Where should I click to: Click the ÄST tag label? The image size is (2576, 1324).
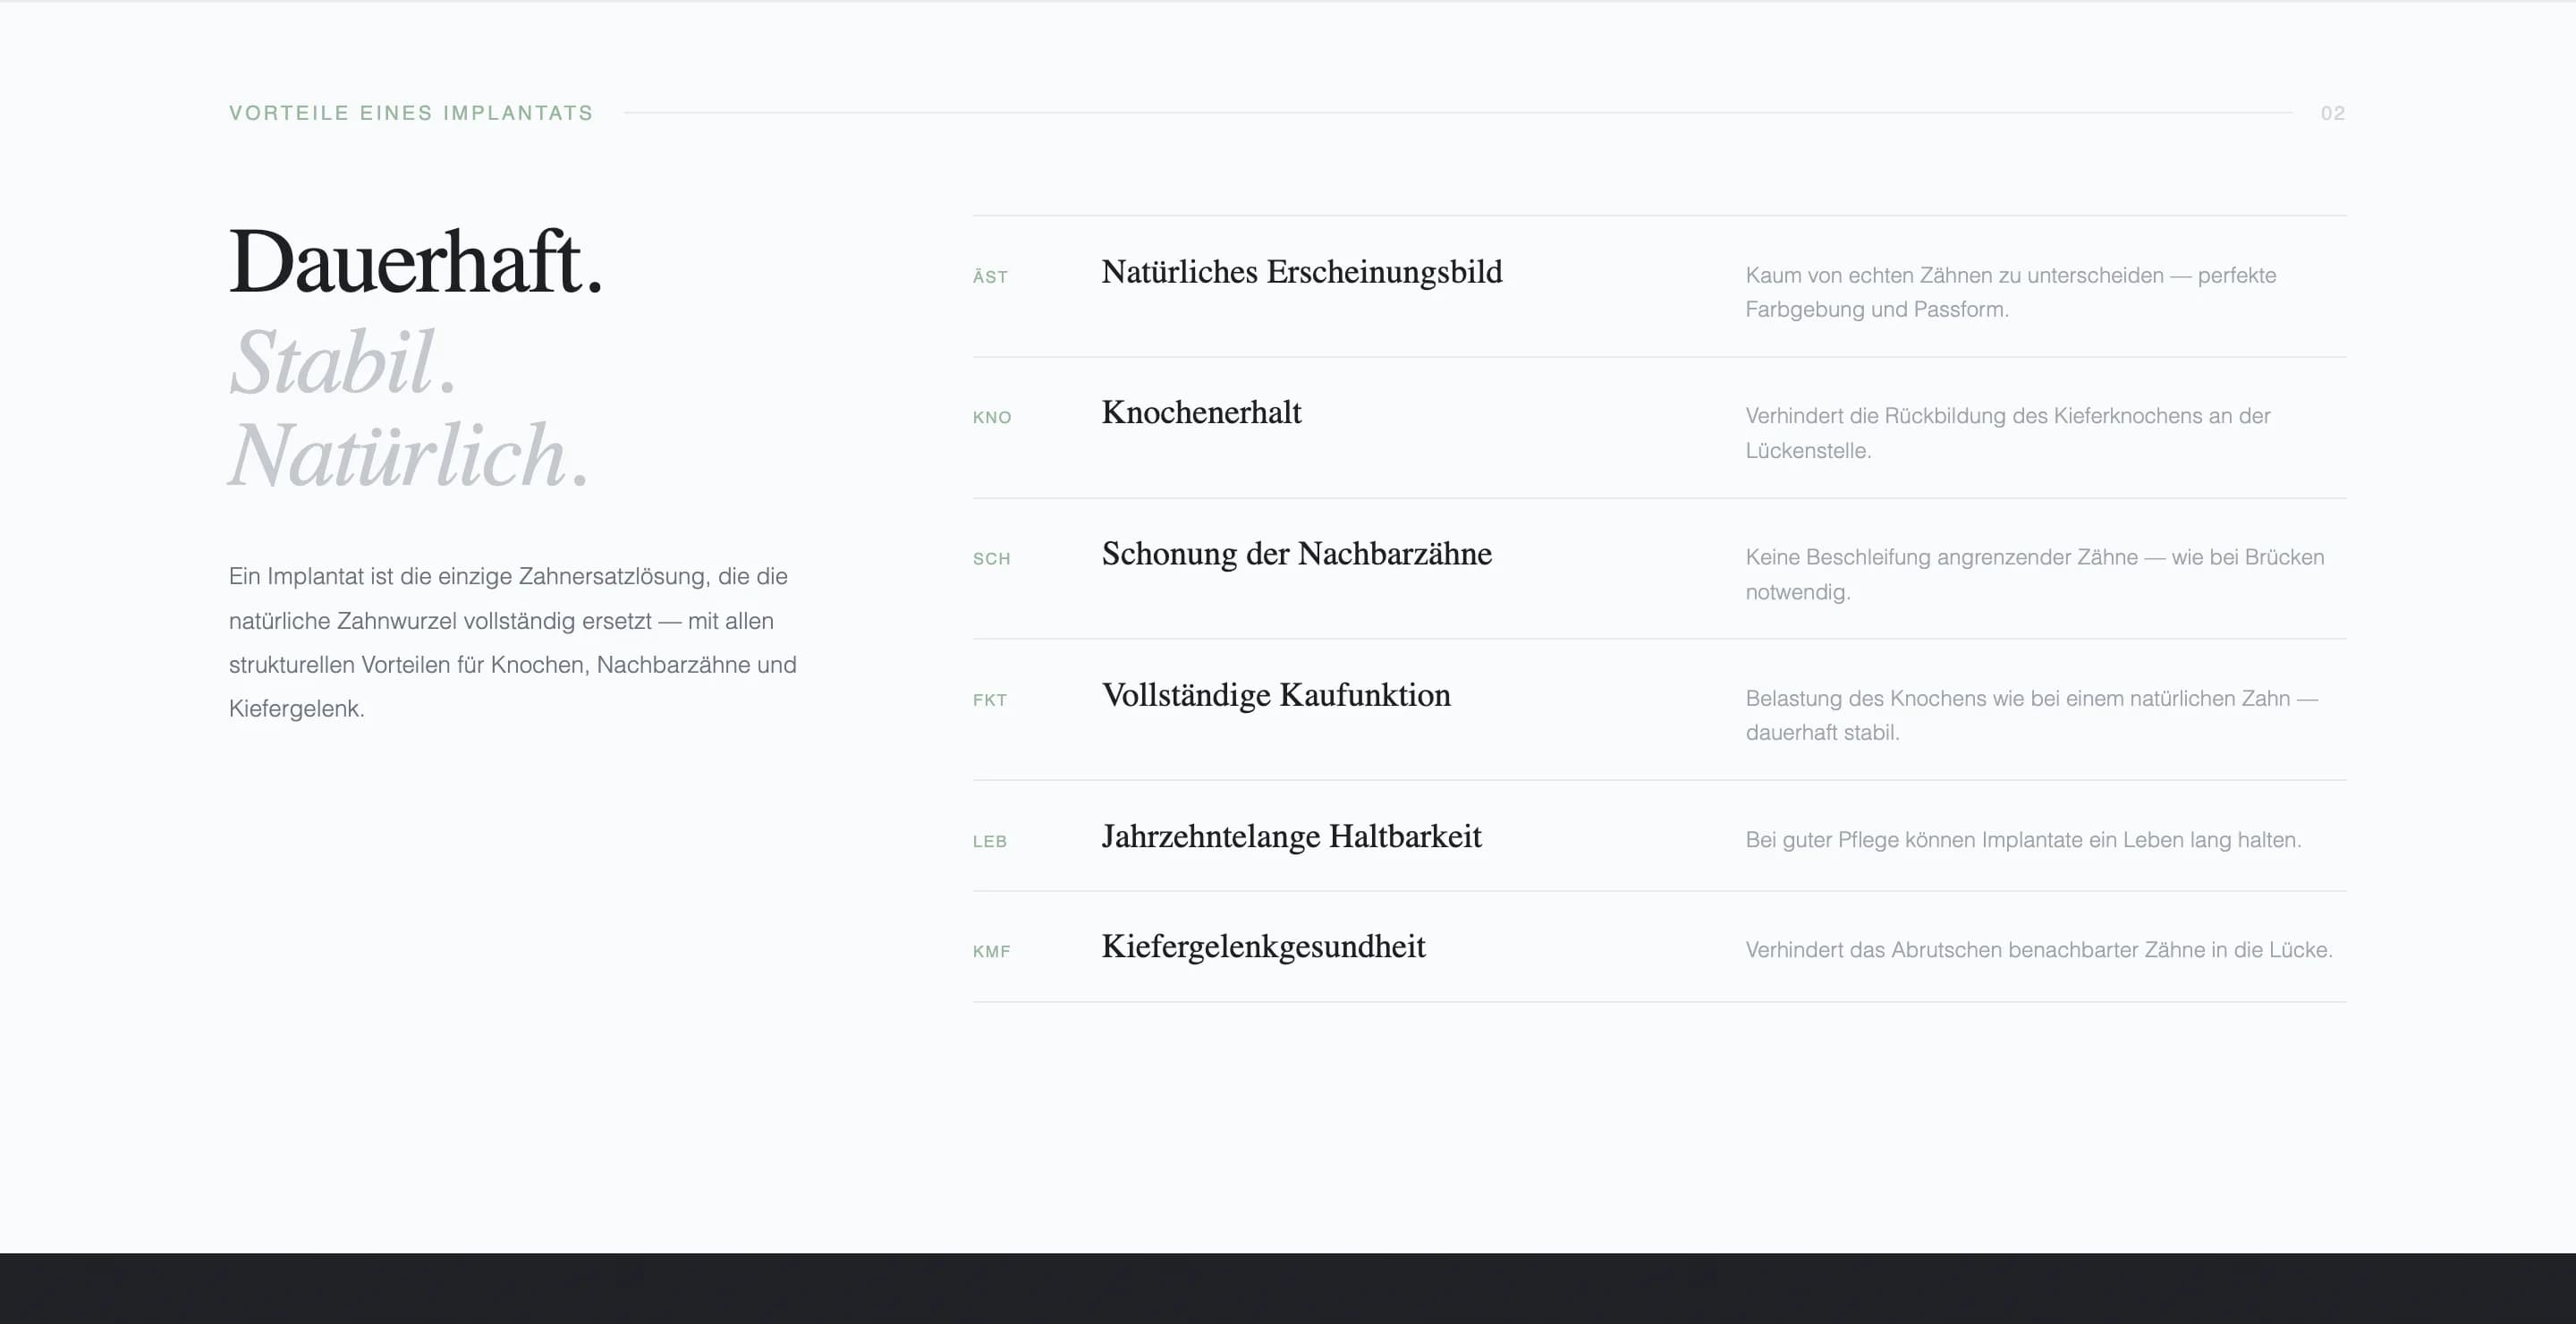990,277
